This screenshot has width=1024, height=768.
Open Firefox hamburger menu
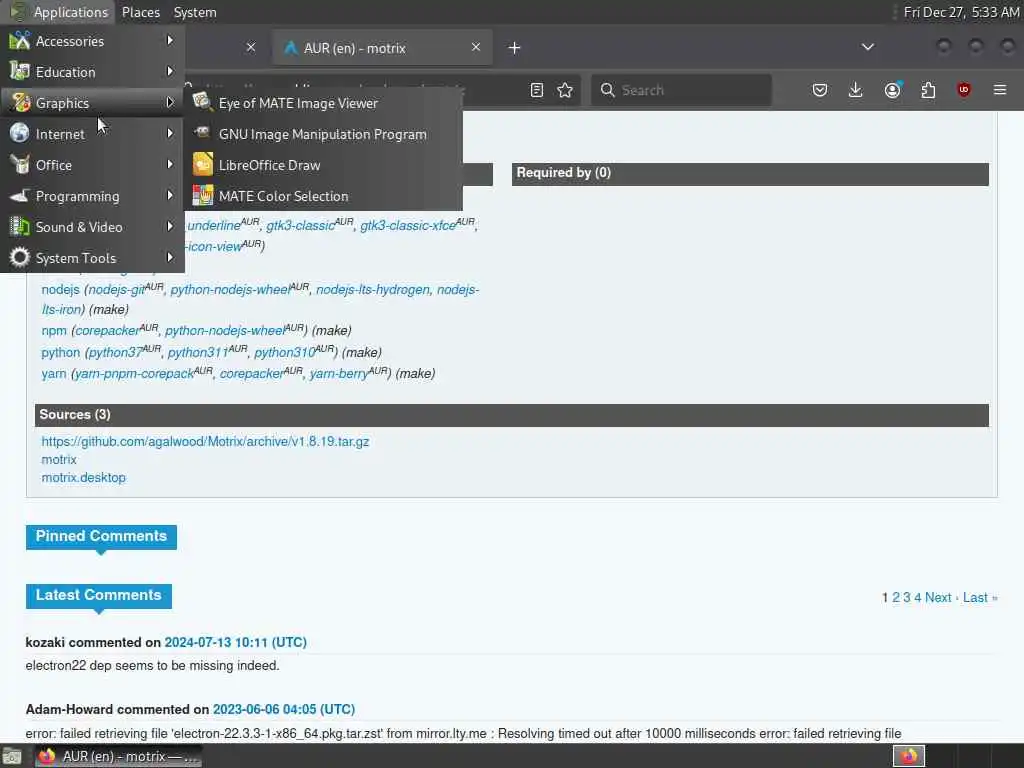1000,90
